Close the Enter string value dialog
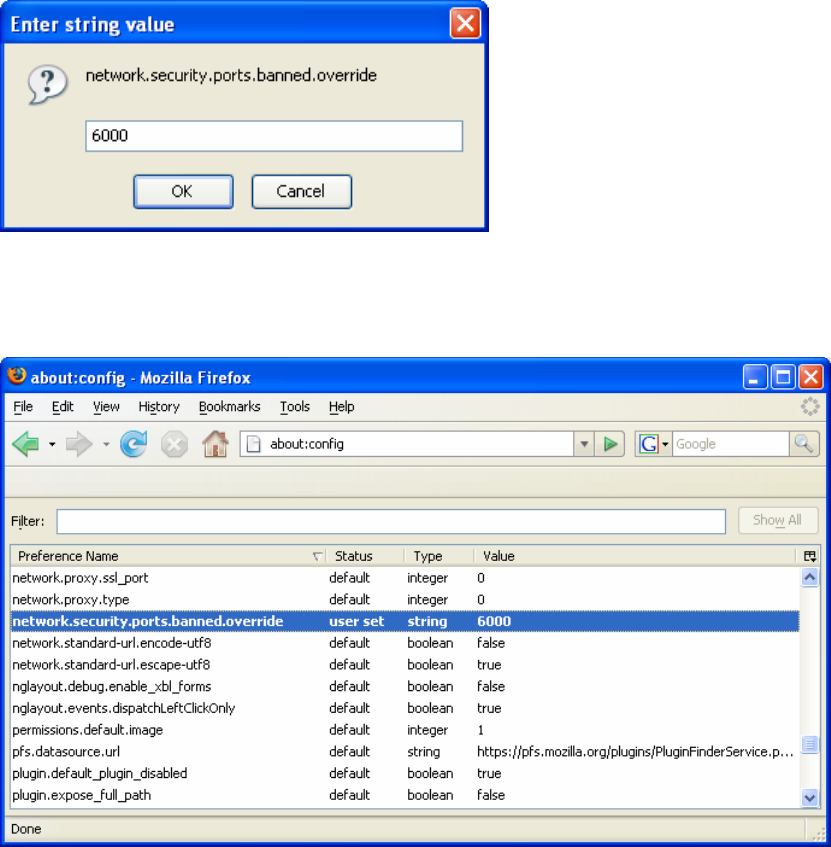831x847 pixels. (x=465, y=24)
